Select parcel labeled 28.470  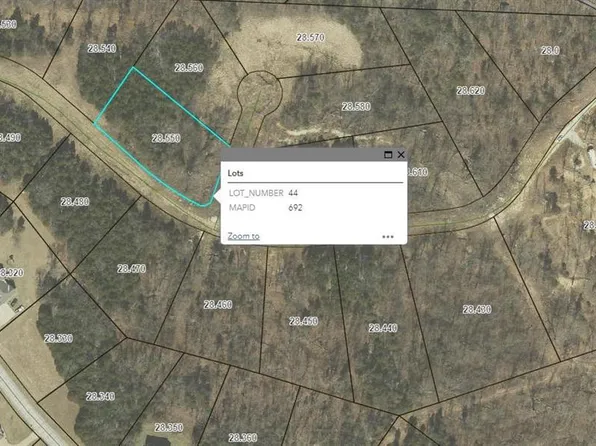(x=132, y=269)
